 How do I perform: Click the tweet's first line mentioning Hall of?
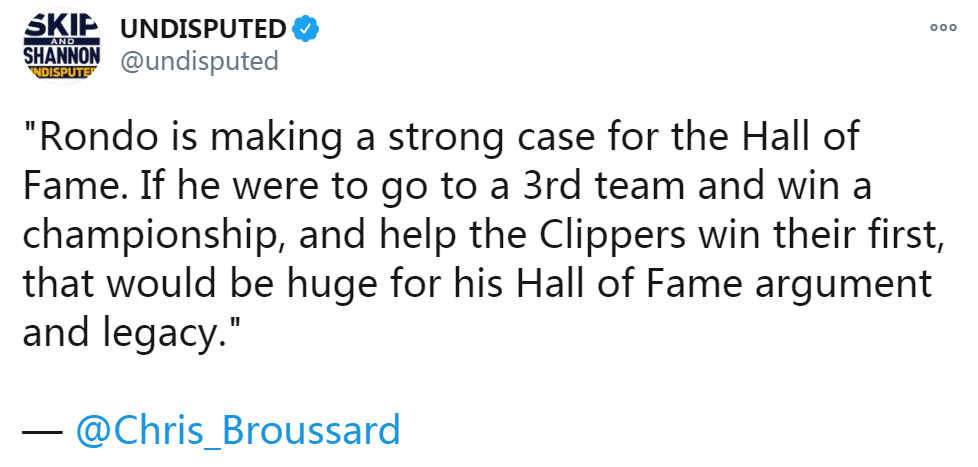coord(442,139)
